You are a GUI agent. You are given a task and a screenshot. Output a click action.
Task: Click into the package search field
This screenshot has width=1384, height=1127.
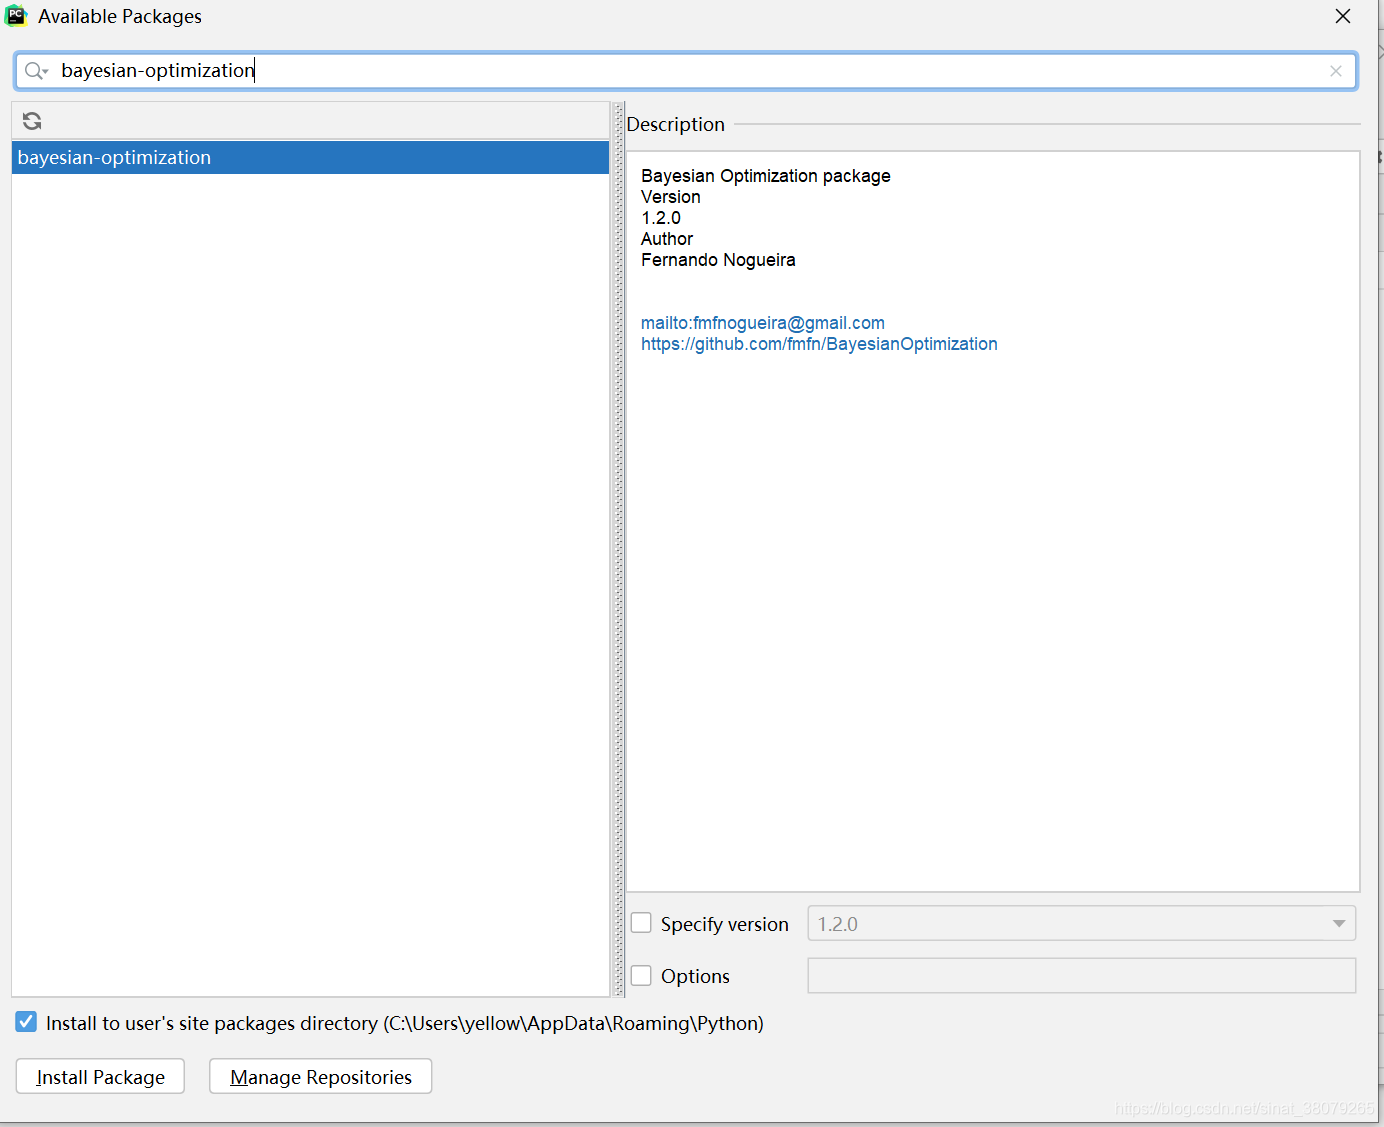coord(686,71)
